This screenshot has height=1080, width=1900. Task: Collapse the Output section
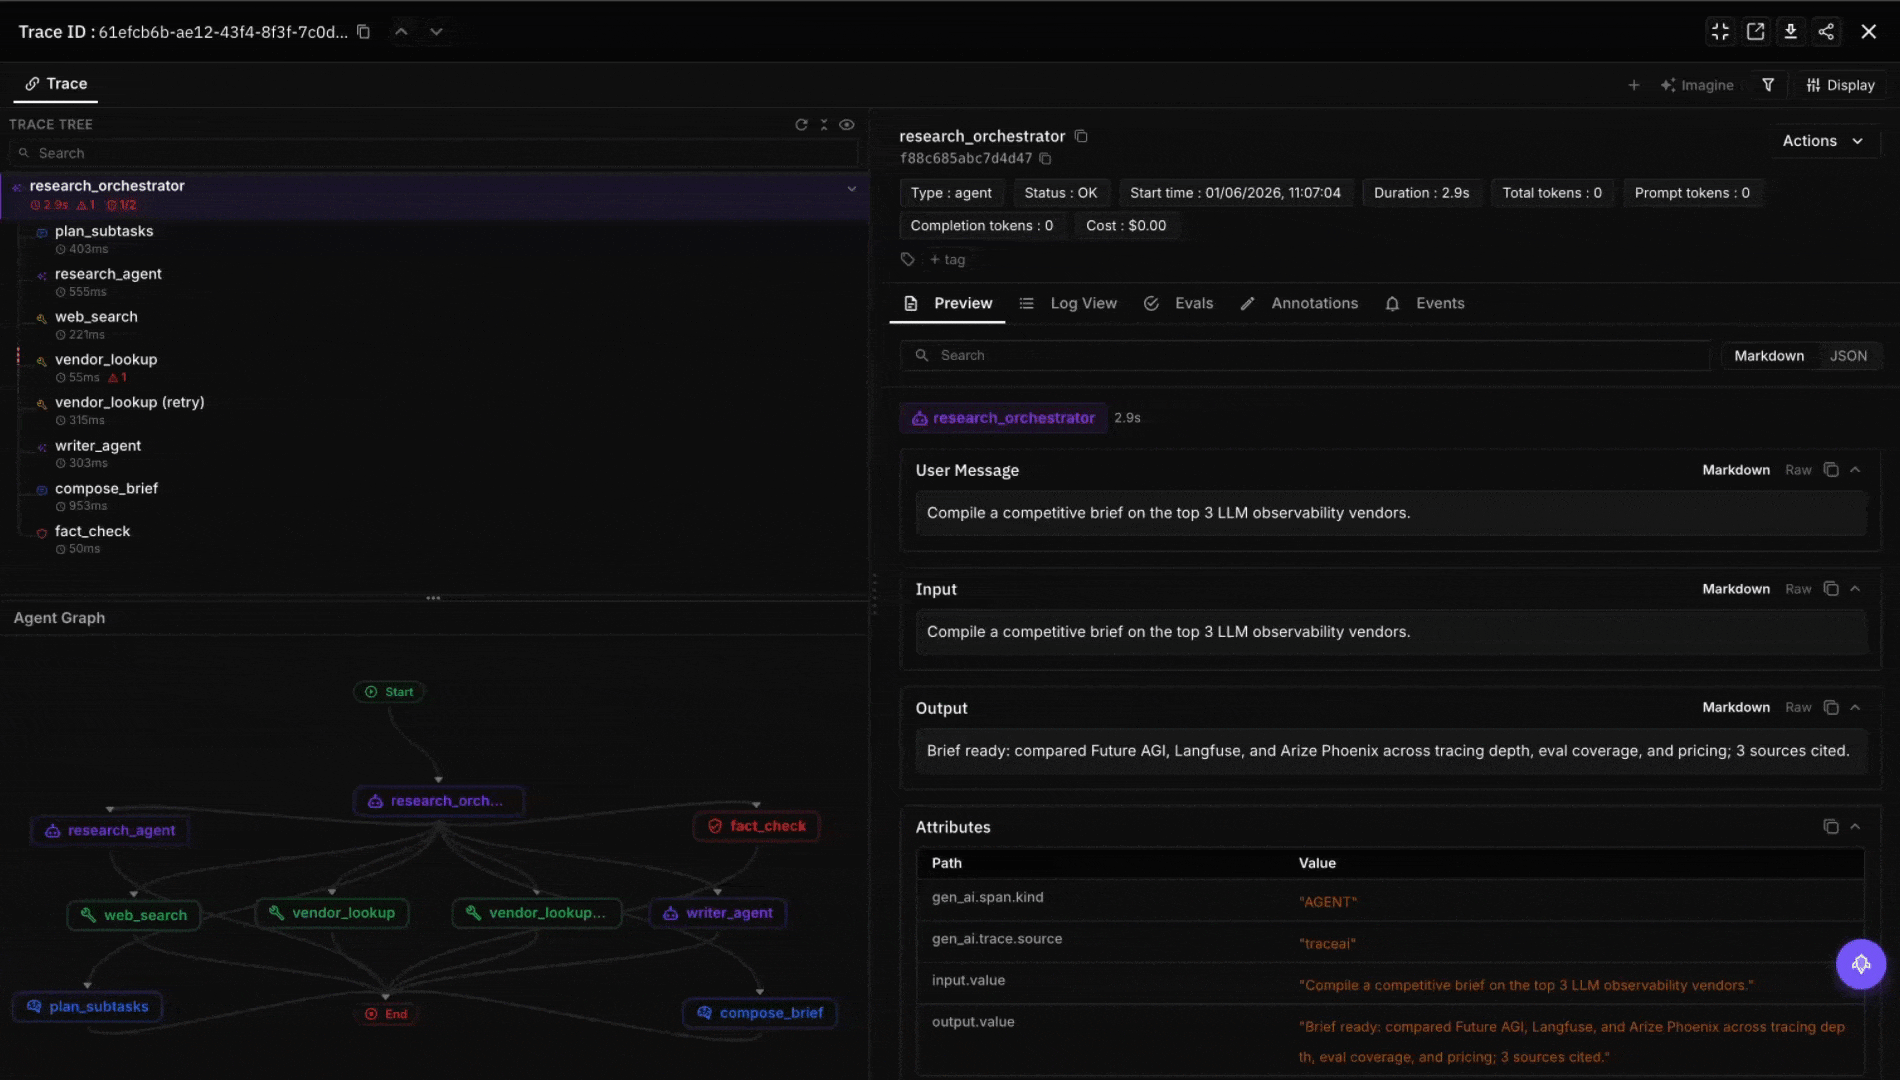click(1856, 708)
